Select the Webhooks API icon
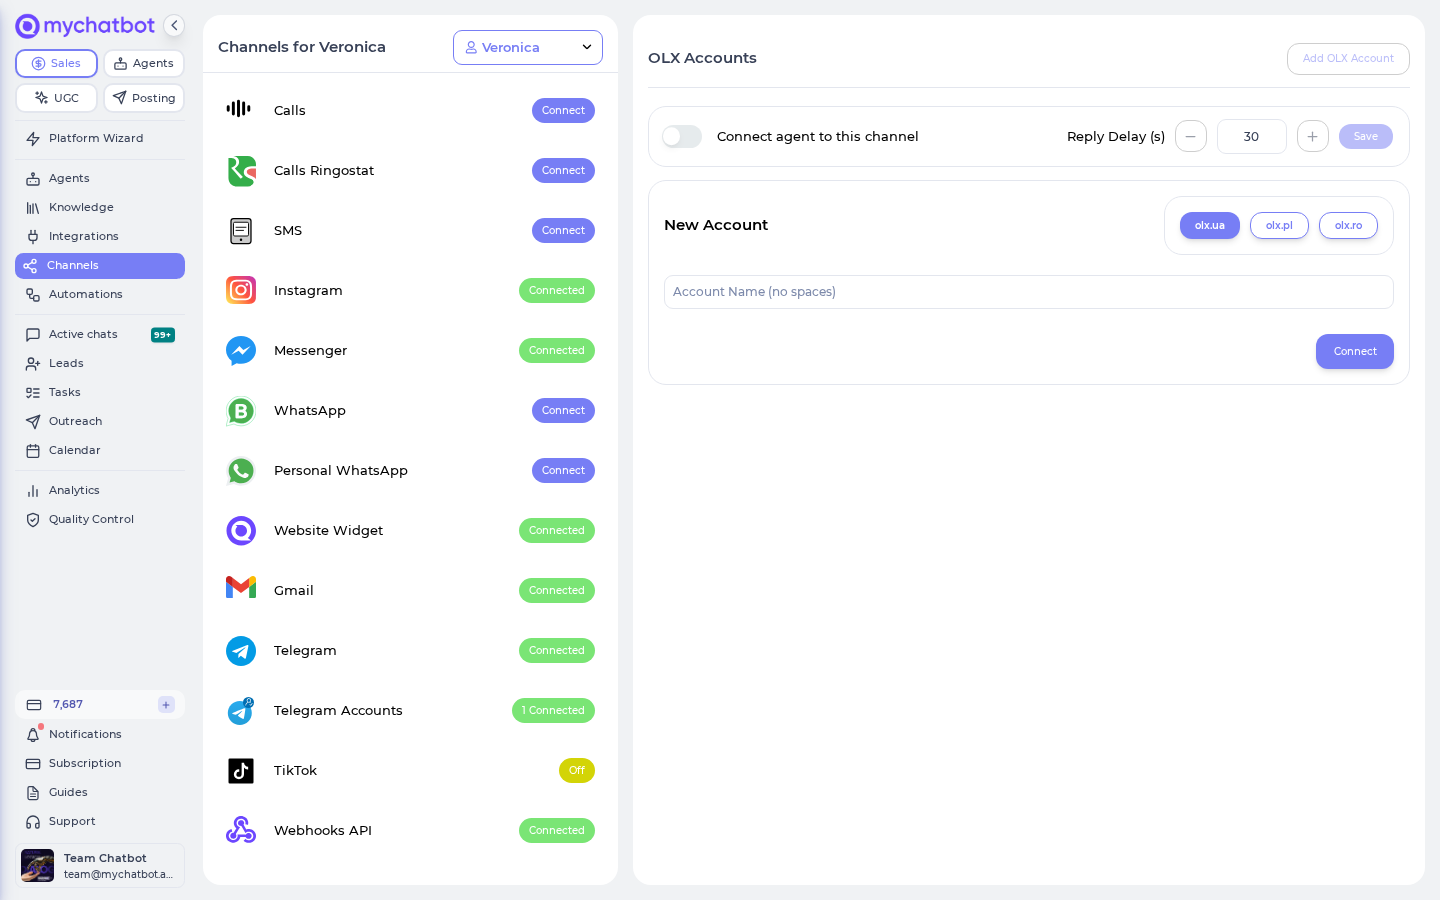1440x900 pixels. [241, 830]
